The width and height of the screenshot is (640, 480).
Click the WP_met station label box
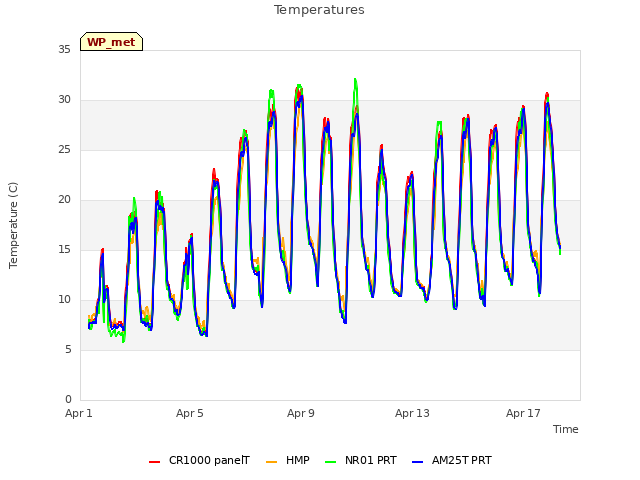click(111, 42)
